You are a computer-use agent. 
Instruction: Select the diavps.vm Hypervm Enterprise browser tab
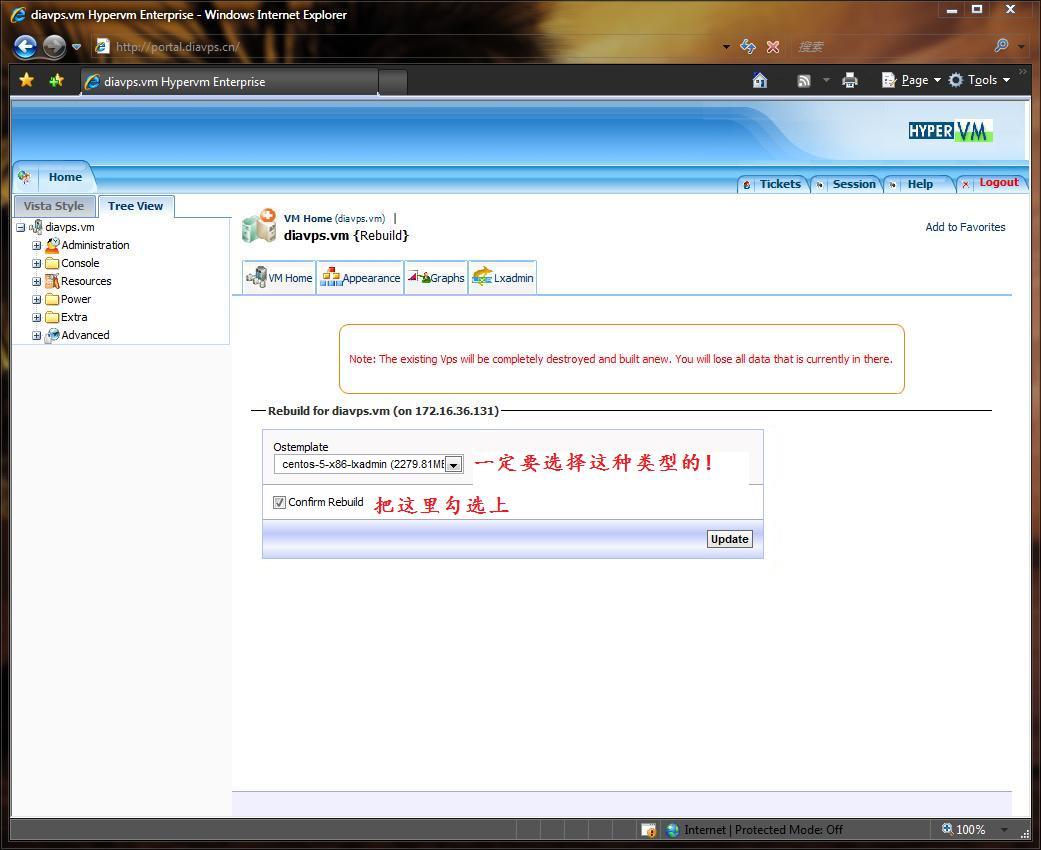[230, 82]
